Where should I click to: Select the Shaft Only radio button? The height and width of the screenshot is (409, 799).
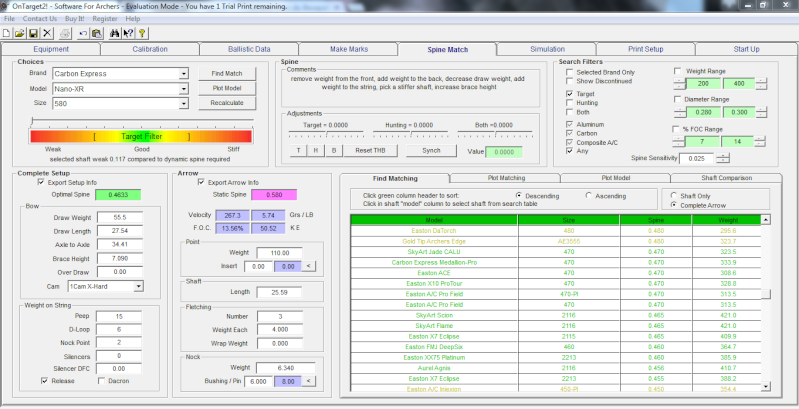click(x=674, y=196)
